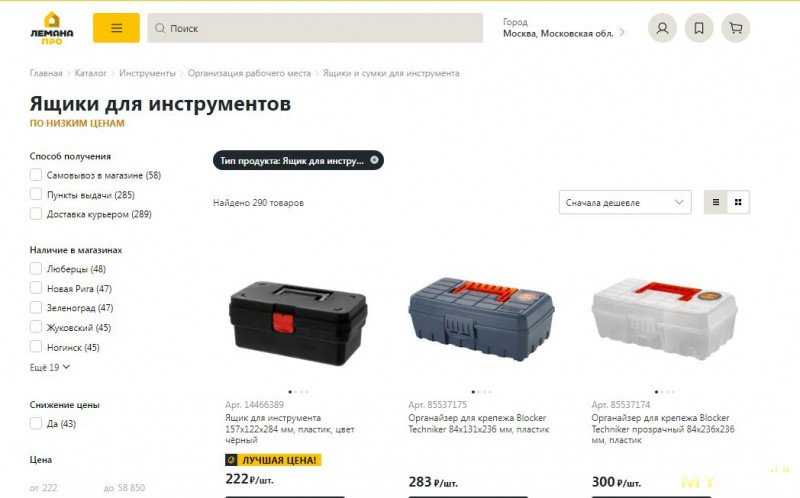Open the Сначала дешевле sort dropdown
The image size is (800, 498).
click(x=625, y=202)
